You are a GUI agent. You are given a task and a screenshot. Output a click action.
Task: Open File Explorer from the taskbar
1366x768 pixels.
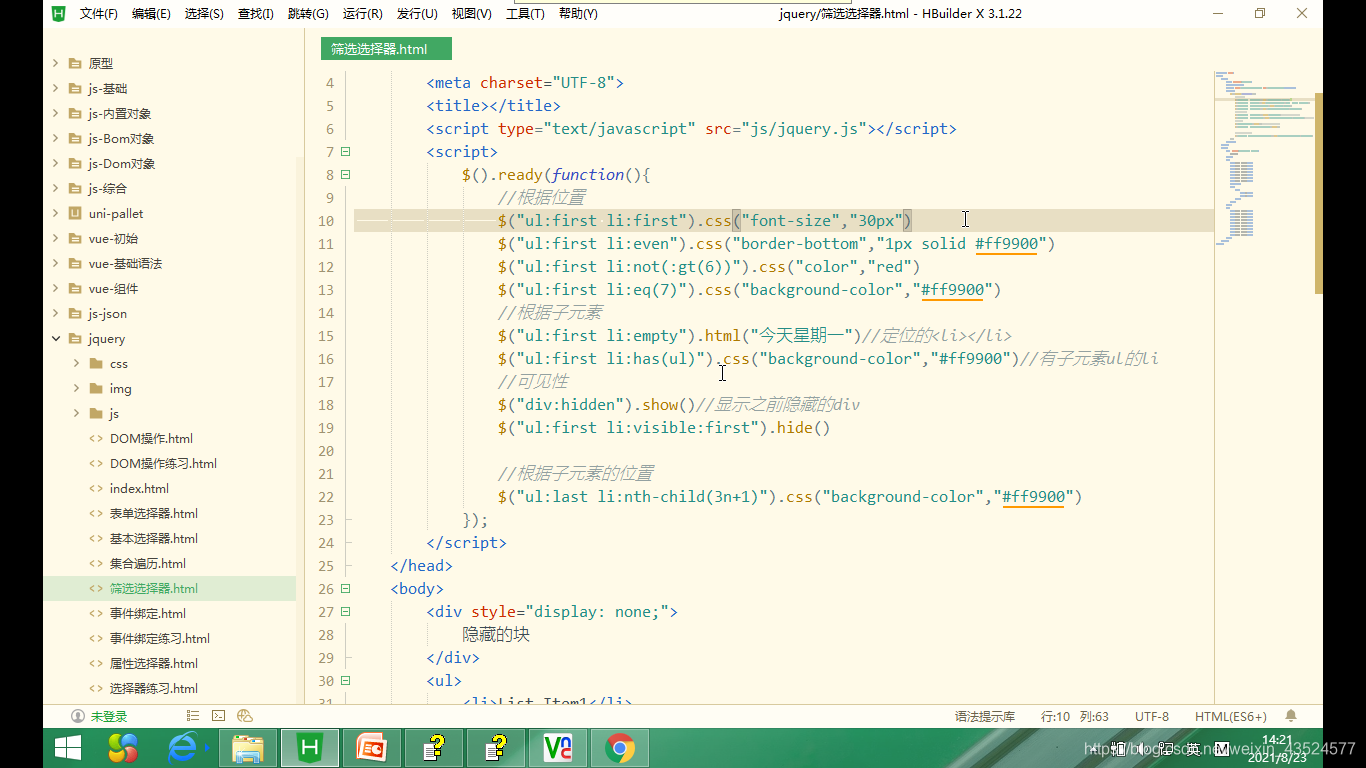[248, 748]
